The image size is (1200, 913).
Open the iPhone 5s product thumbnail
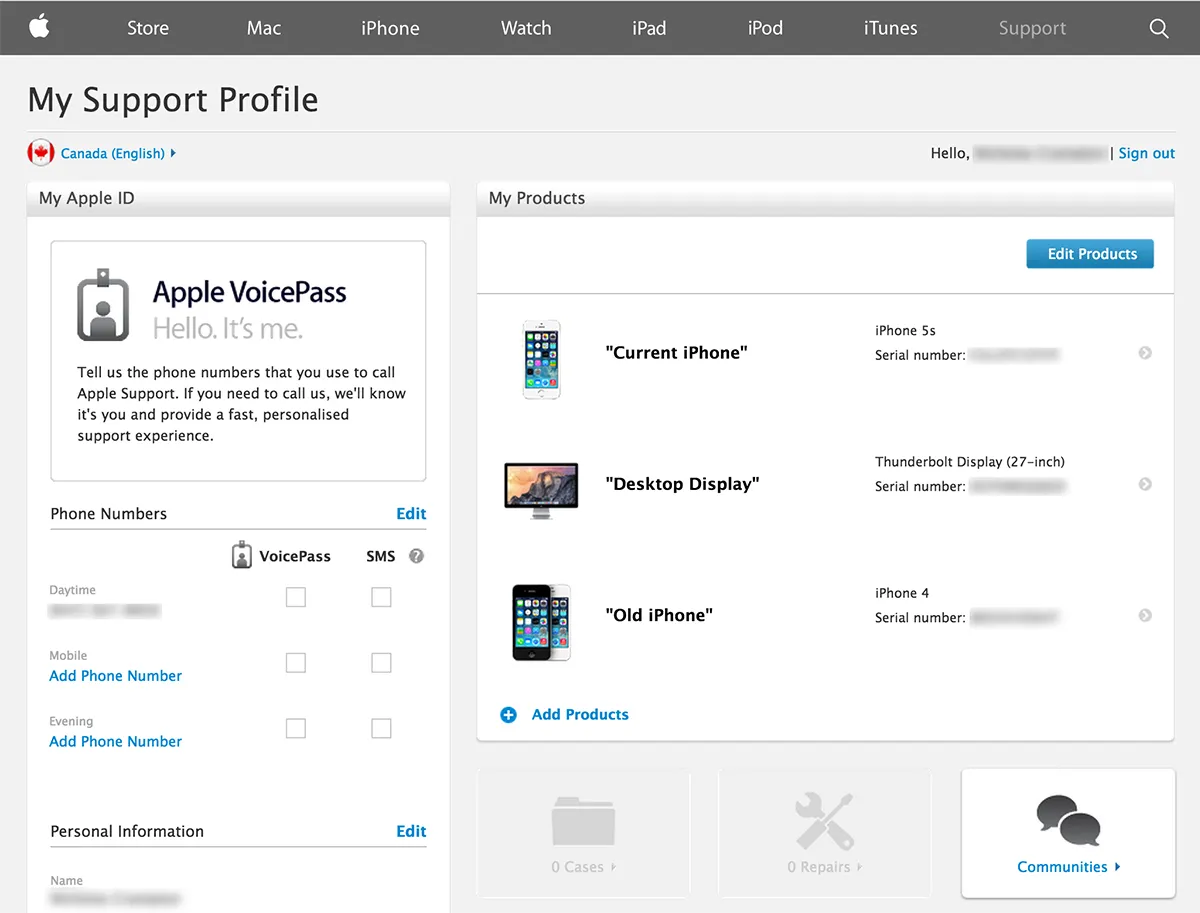pos(542,359)
